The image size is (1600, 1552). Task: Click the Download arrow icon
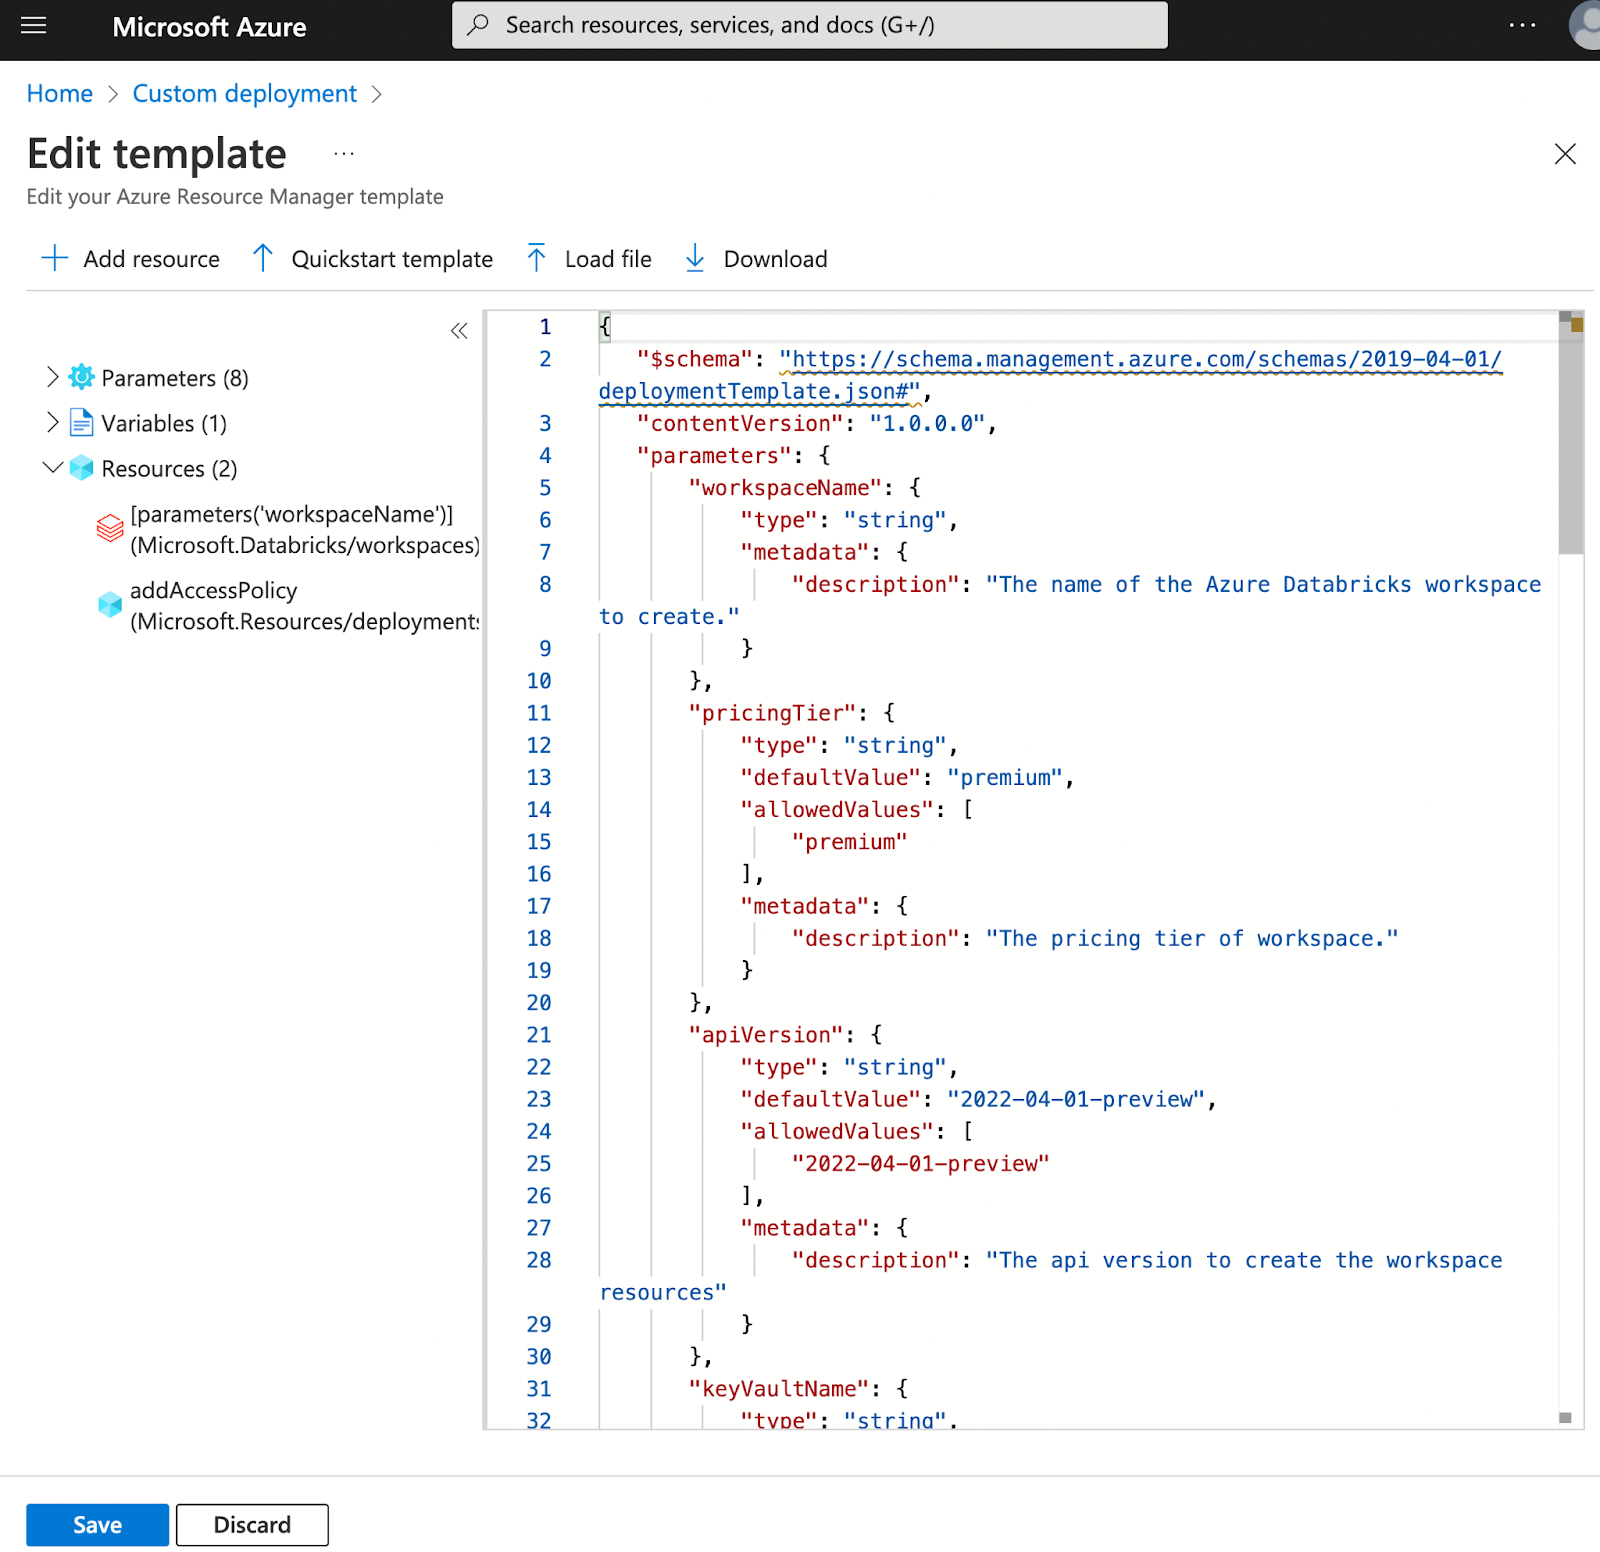(x=695, y=258)
